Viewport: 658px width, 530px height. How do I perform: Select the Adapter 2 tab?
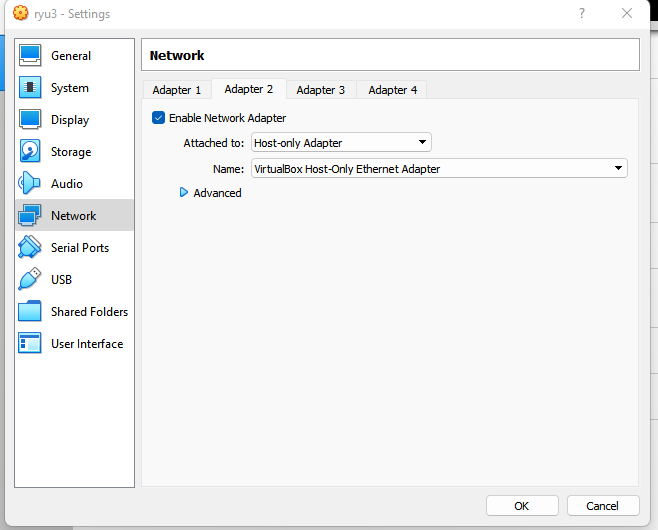coord(249,89)
